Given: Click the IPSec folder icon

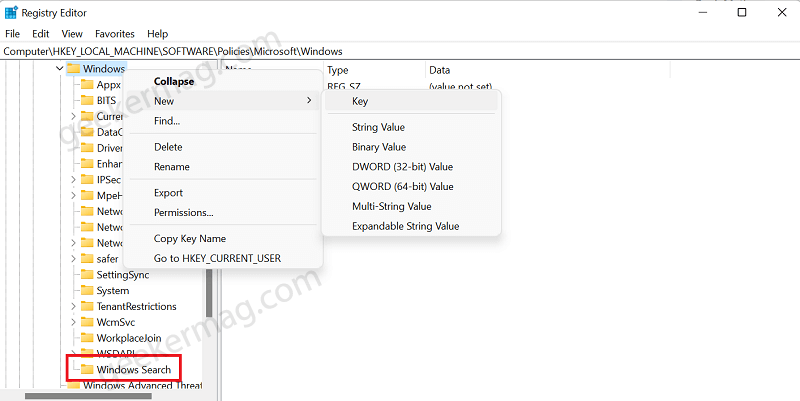Looking at the screenshot, I should 87,180.
